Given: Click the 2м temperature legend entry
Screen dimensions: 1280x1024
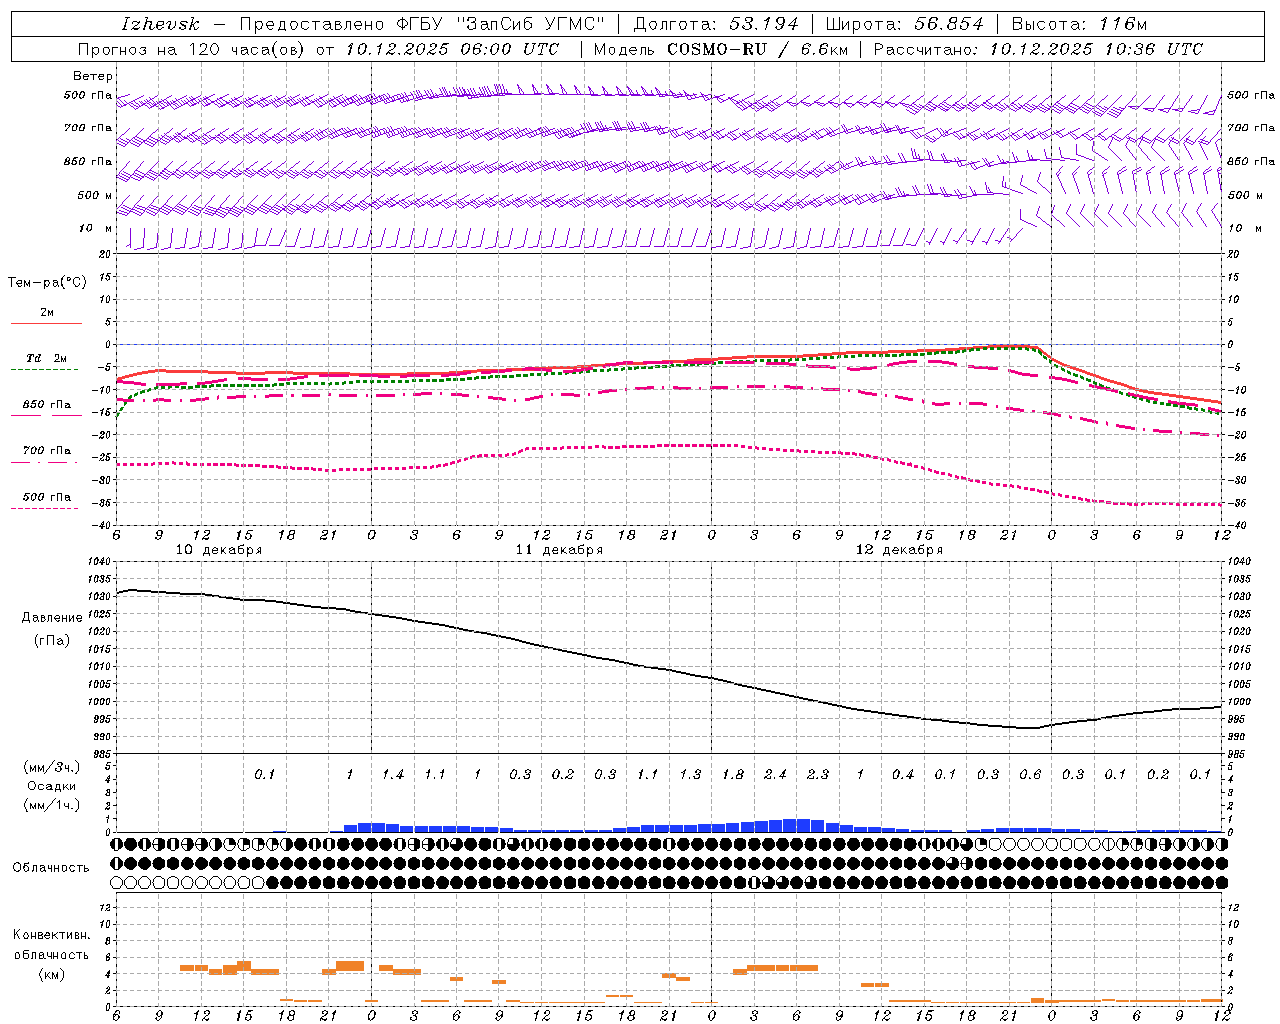Looking at the screenshot, I should (47, 312).
